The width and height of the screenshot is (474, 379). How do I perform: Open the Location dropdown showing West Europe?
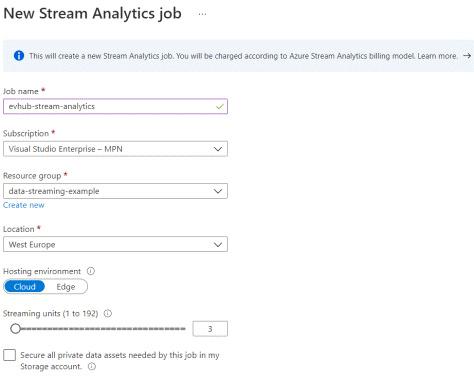click(115, 244)
